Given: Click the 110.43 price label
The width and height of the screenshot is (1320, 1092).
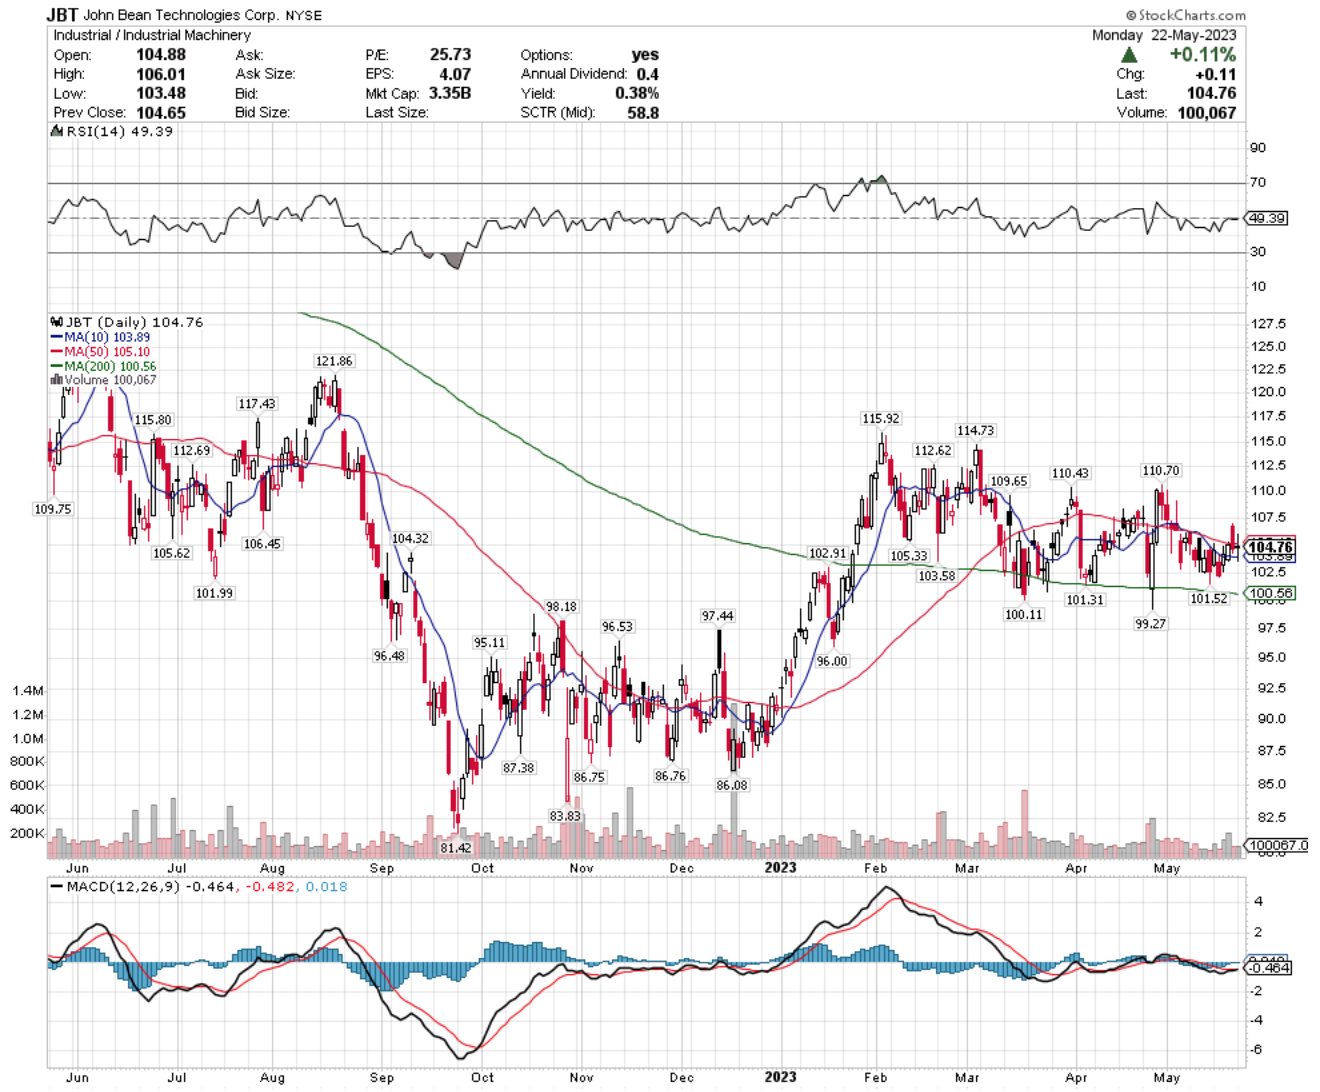Looking at the screenshot, I should point(1070,473).
